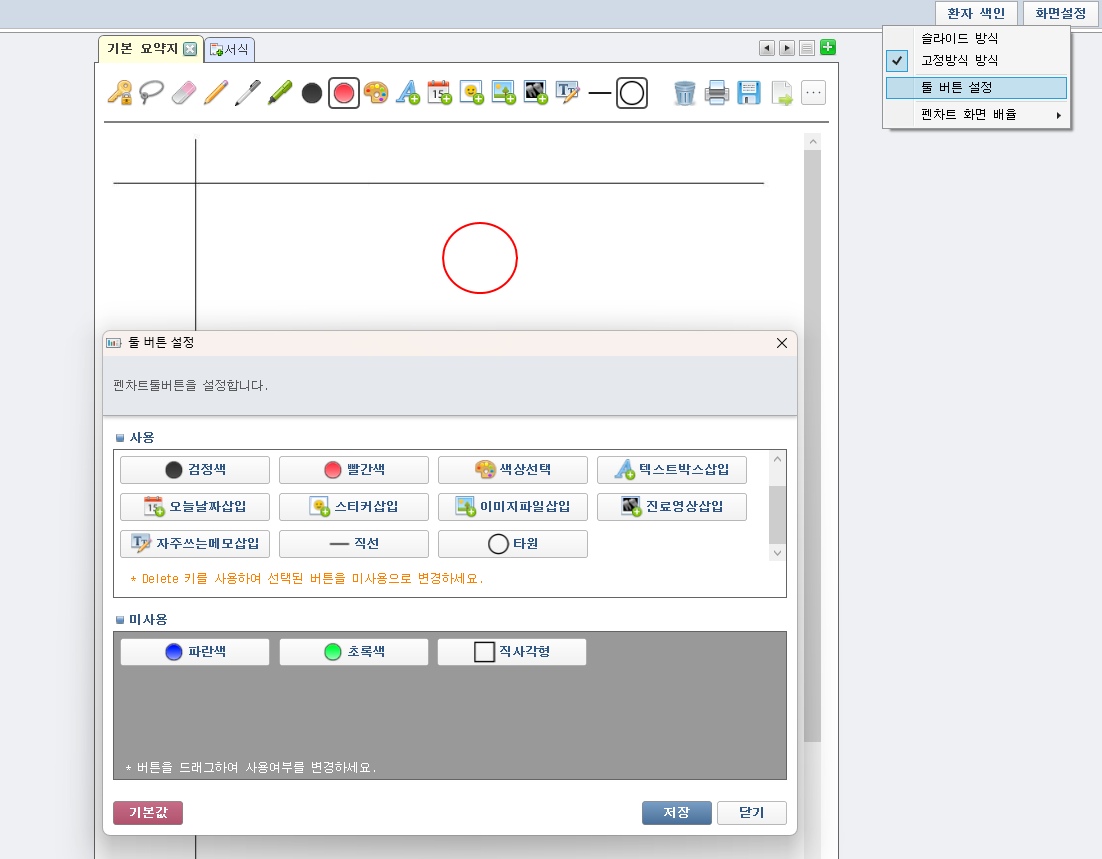Click the 저장 button in dialog
The image size is (1102, 859).
tap(676, 813)
